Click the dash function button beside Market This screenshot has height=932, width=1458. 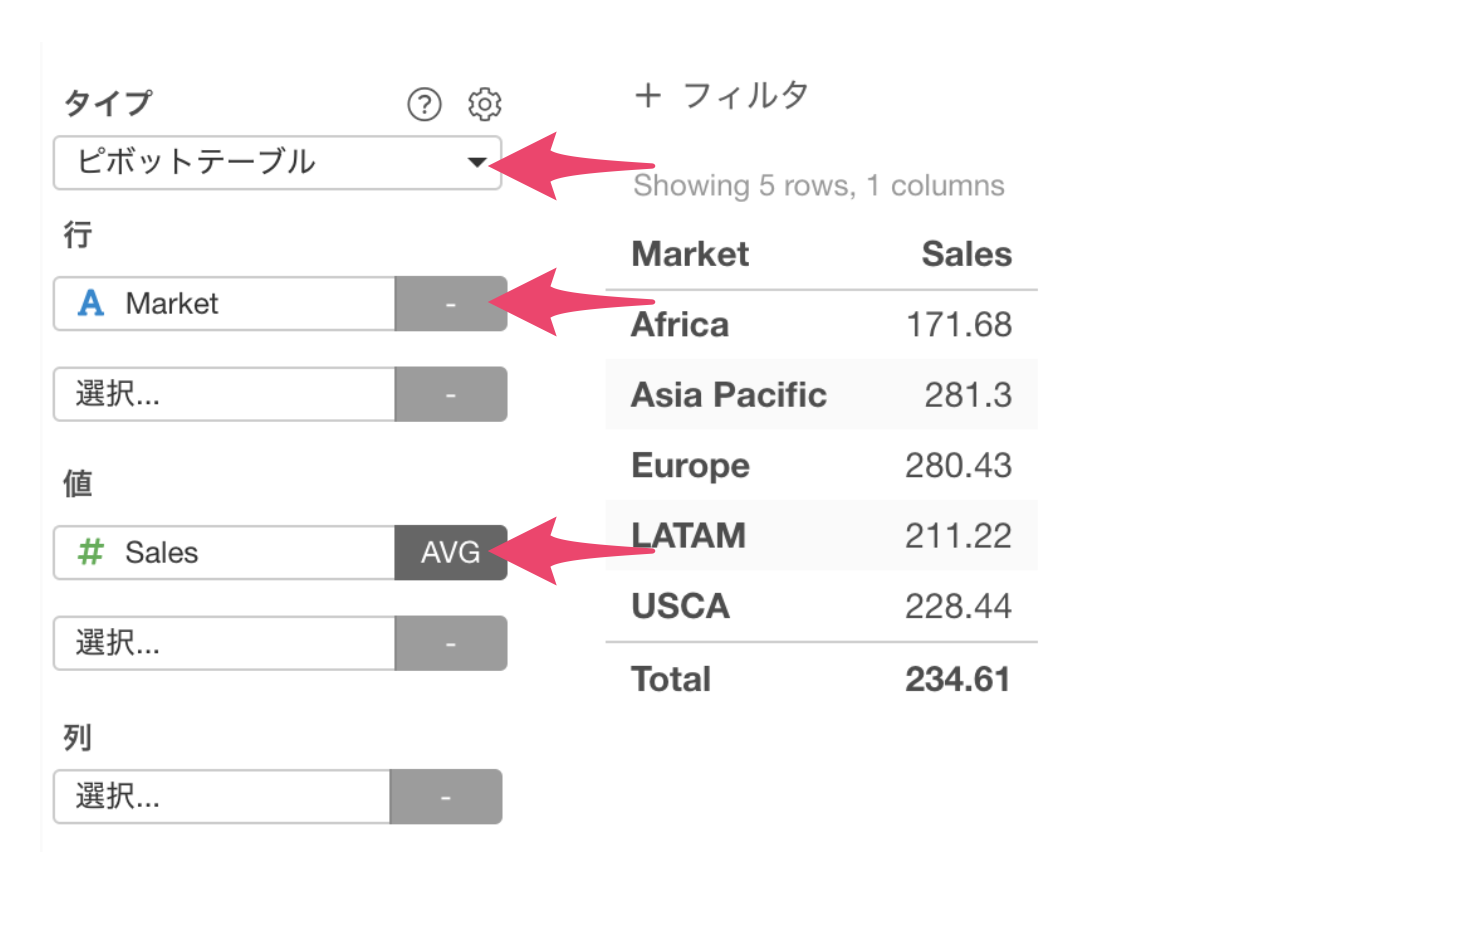[x=451, y=304]
